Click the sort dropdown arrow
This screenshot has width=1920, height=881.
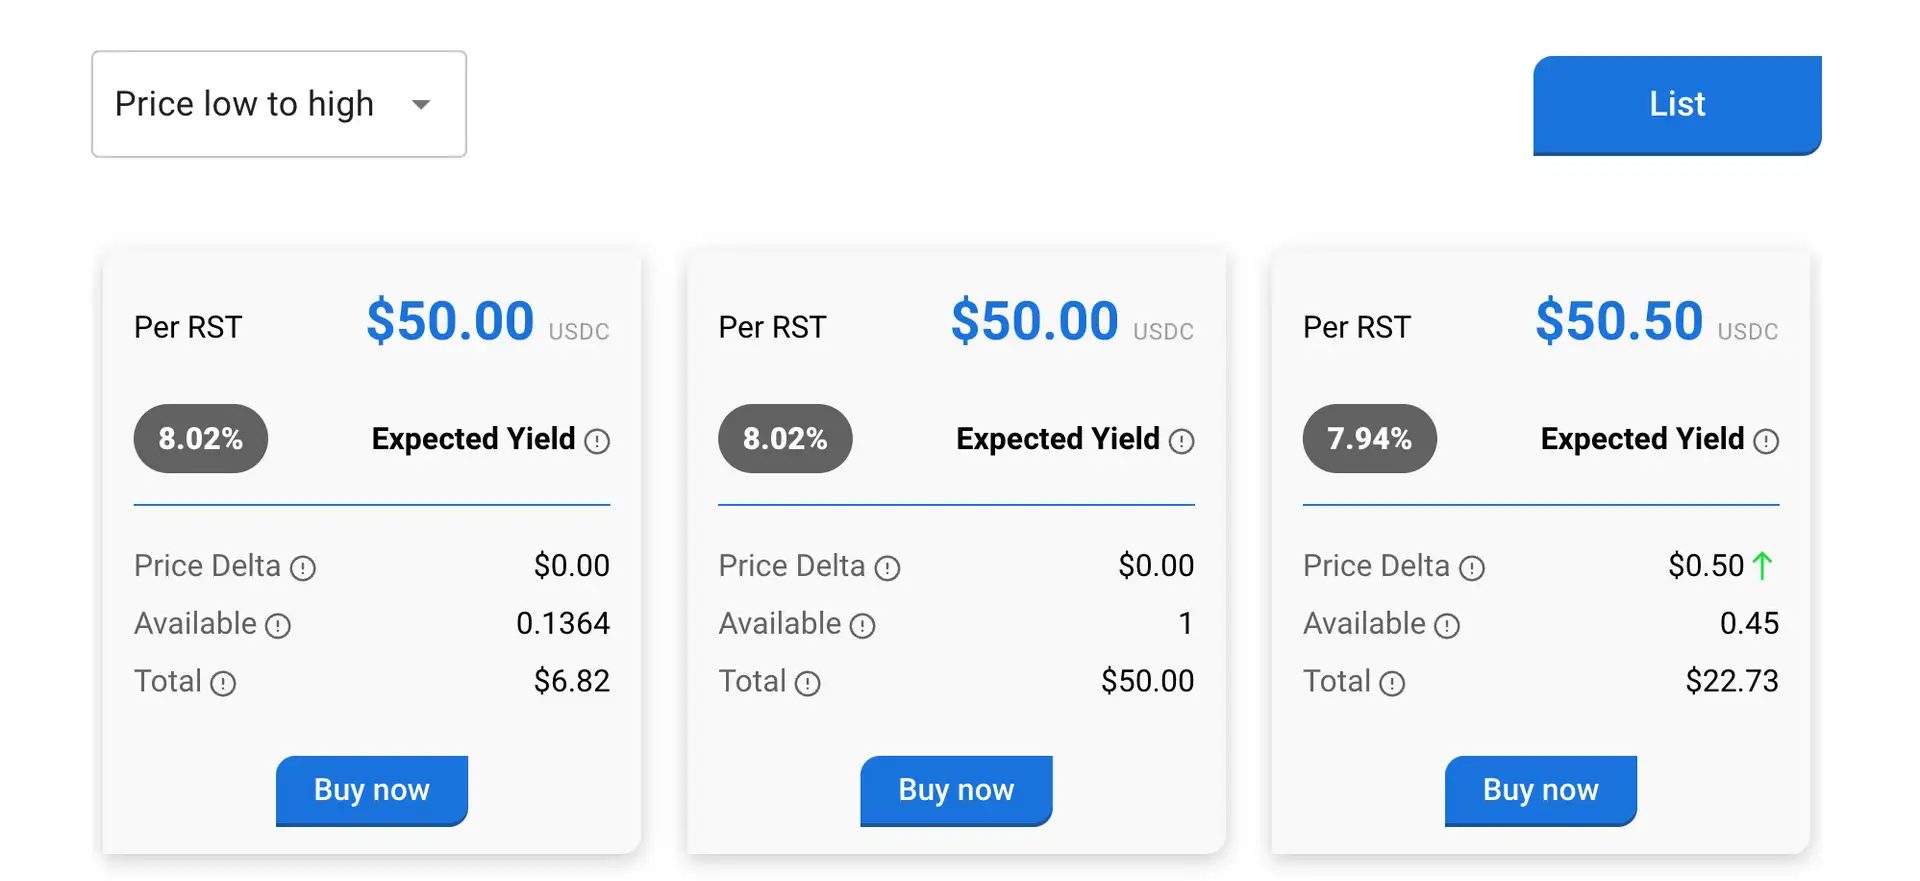tap(421, 104)
